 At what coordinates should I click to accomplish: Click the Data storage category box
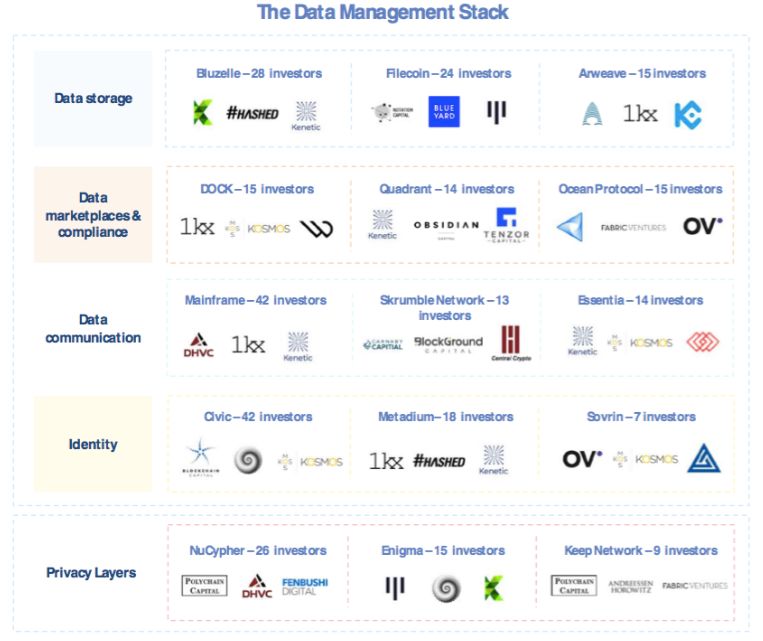click(93, 98)
